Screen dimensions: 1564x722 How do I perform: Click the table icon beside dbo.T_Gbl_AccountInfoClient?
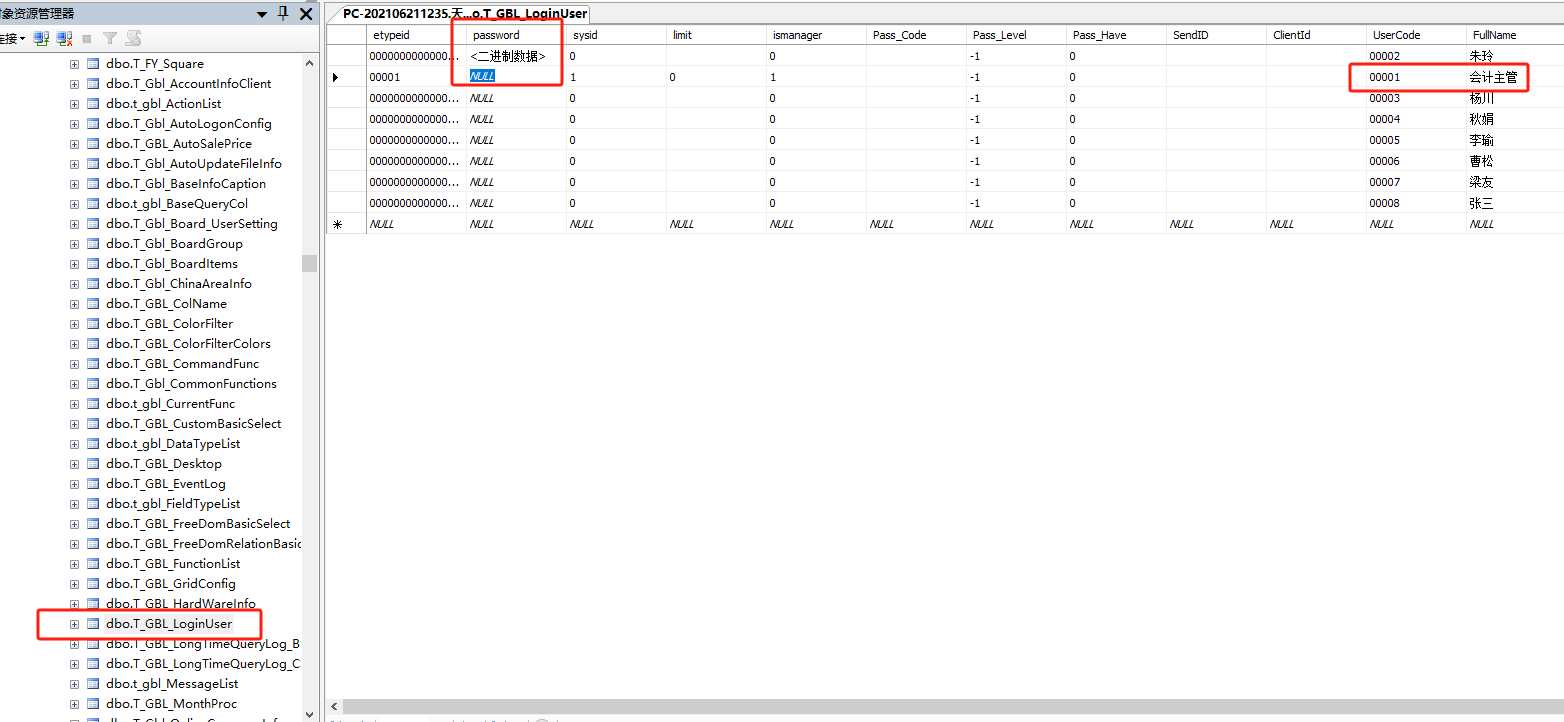(93, 84)
